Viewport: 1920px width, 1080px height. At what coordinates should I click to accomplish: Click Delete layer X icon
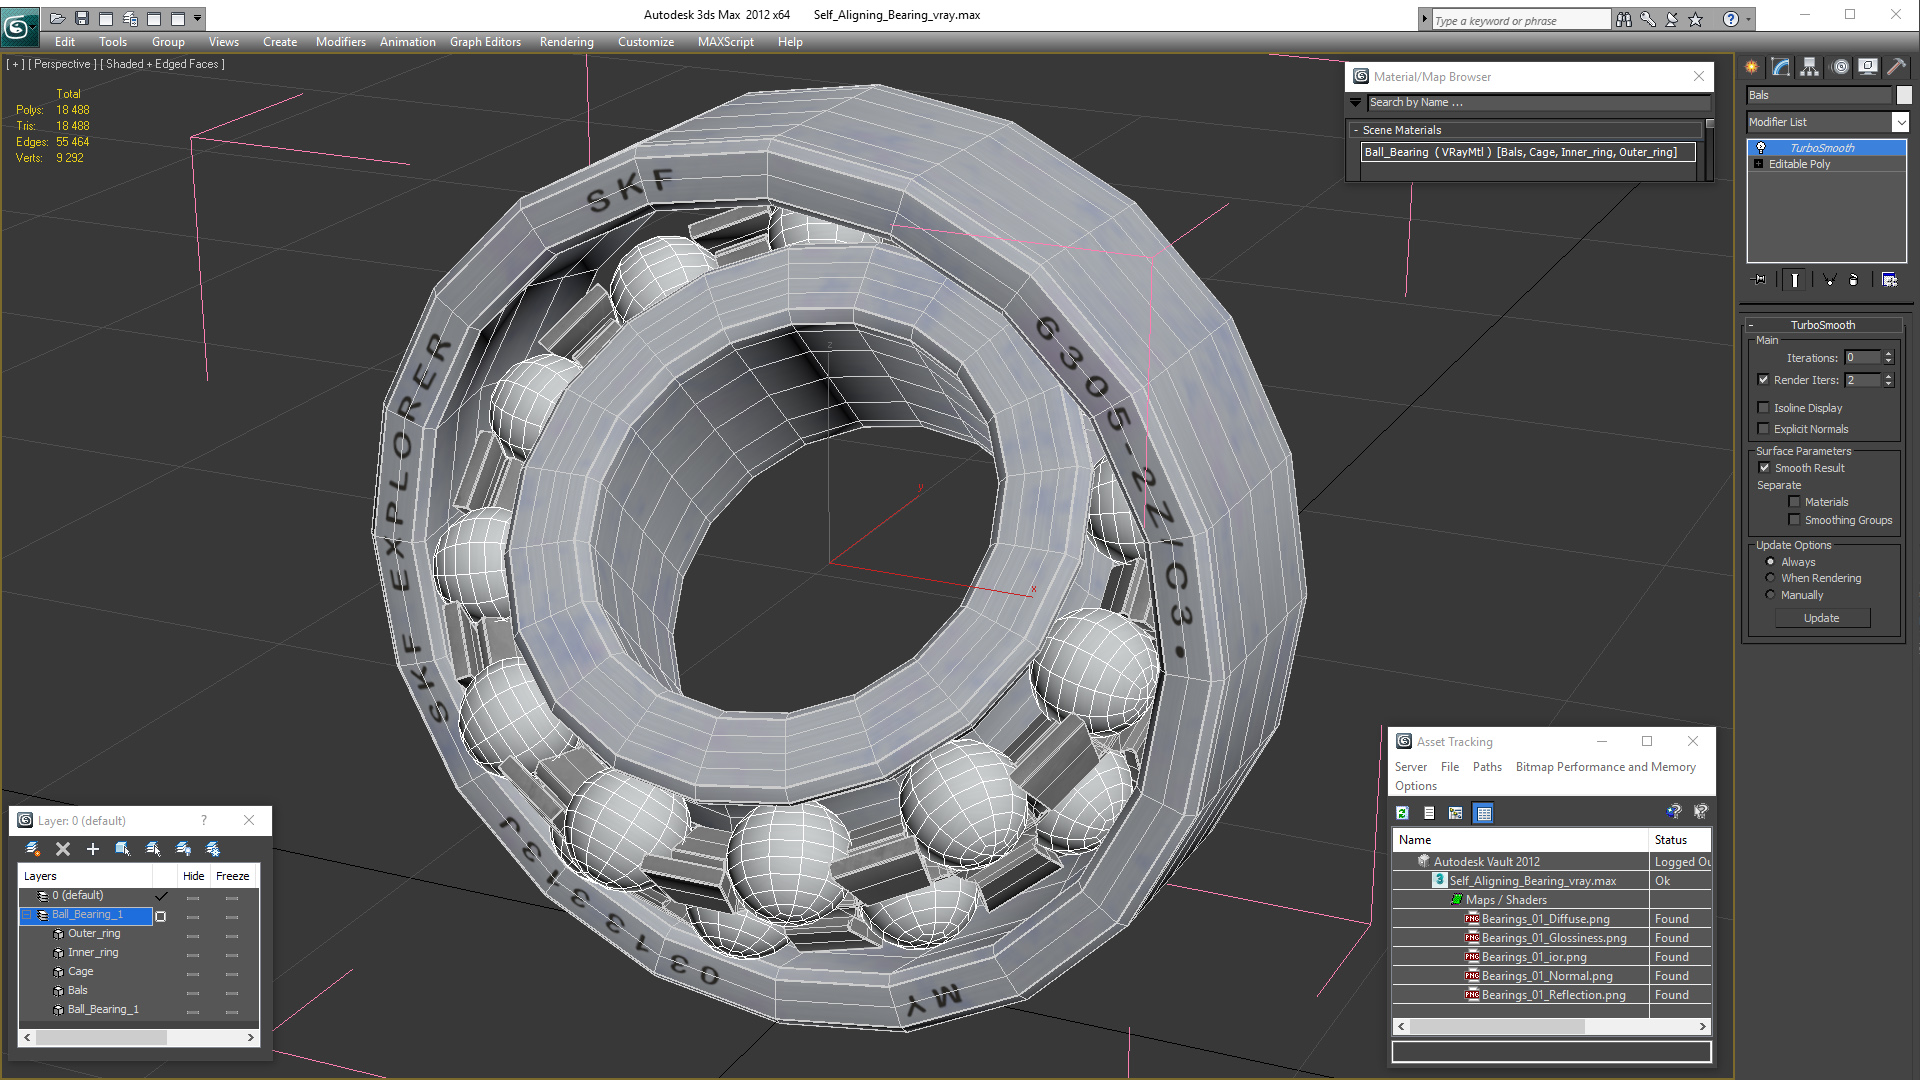63,849
